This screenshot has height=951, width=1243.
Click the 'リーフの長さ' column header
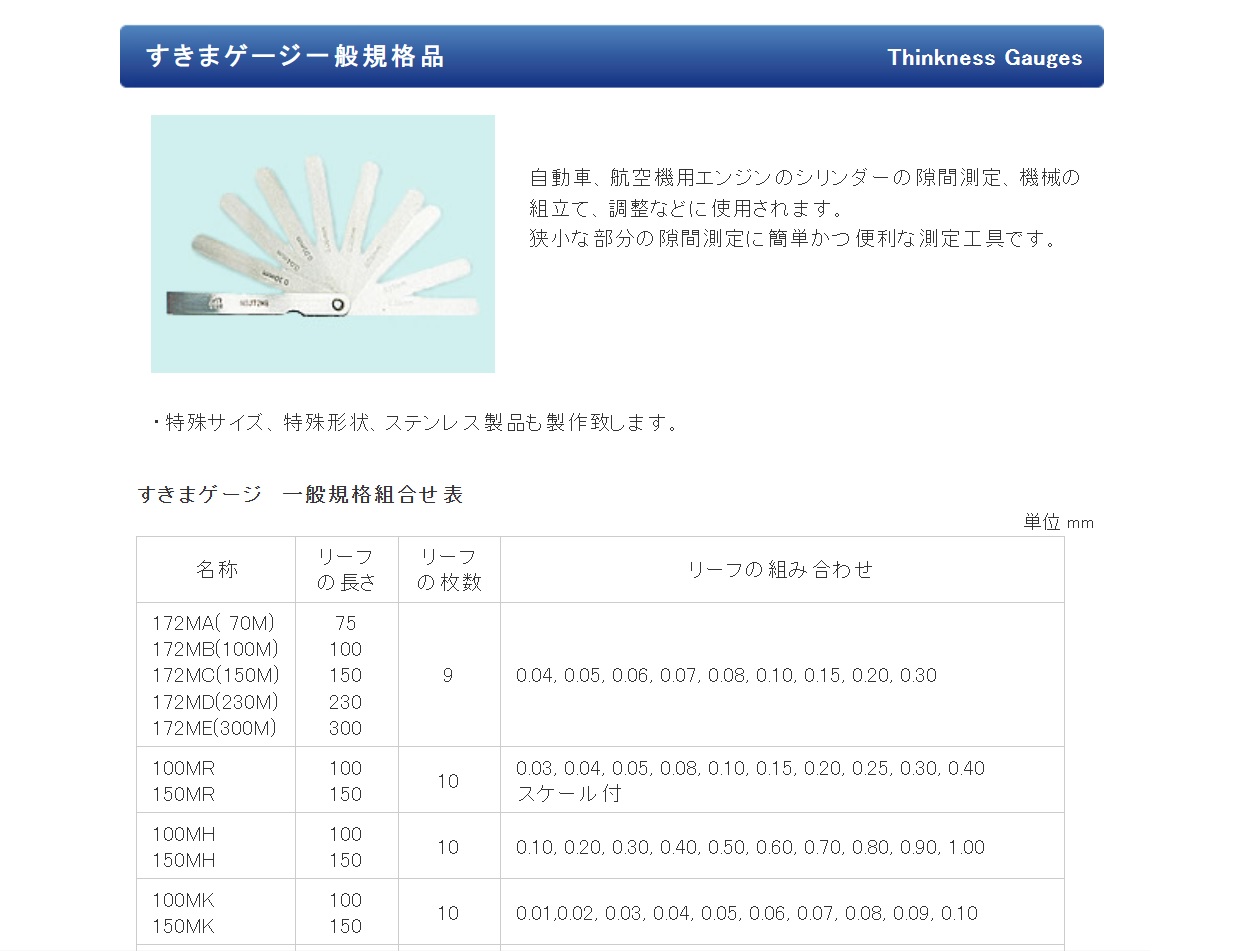[x=346, y=570]
